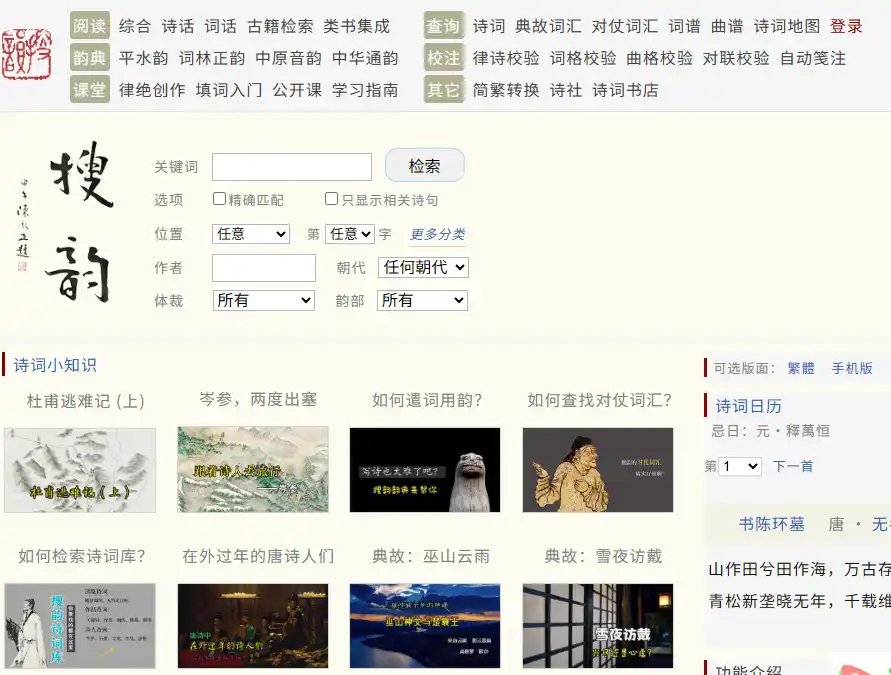Enable the 只显示相关诗句 checkbox
891x675 pixels.
tap(331, 198)
